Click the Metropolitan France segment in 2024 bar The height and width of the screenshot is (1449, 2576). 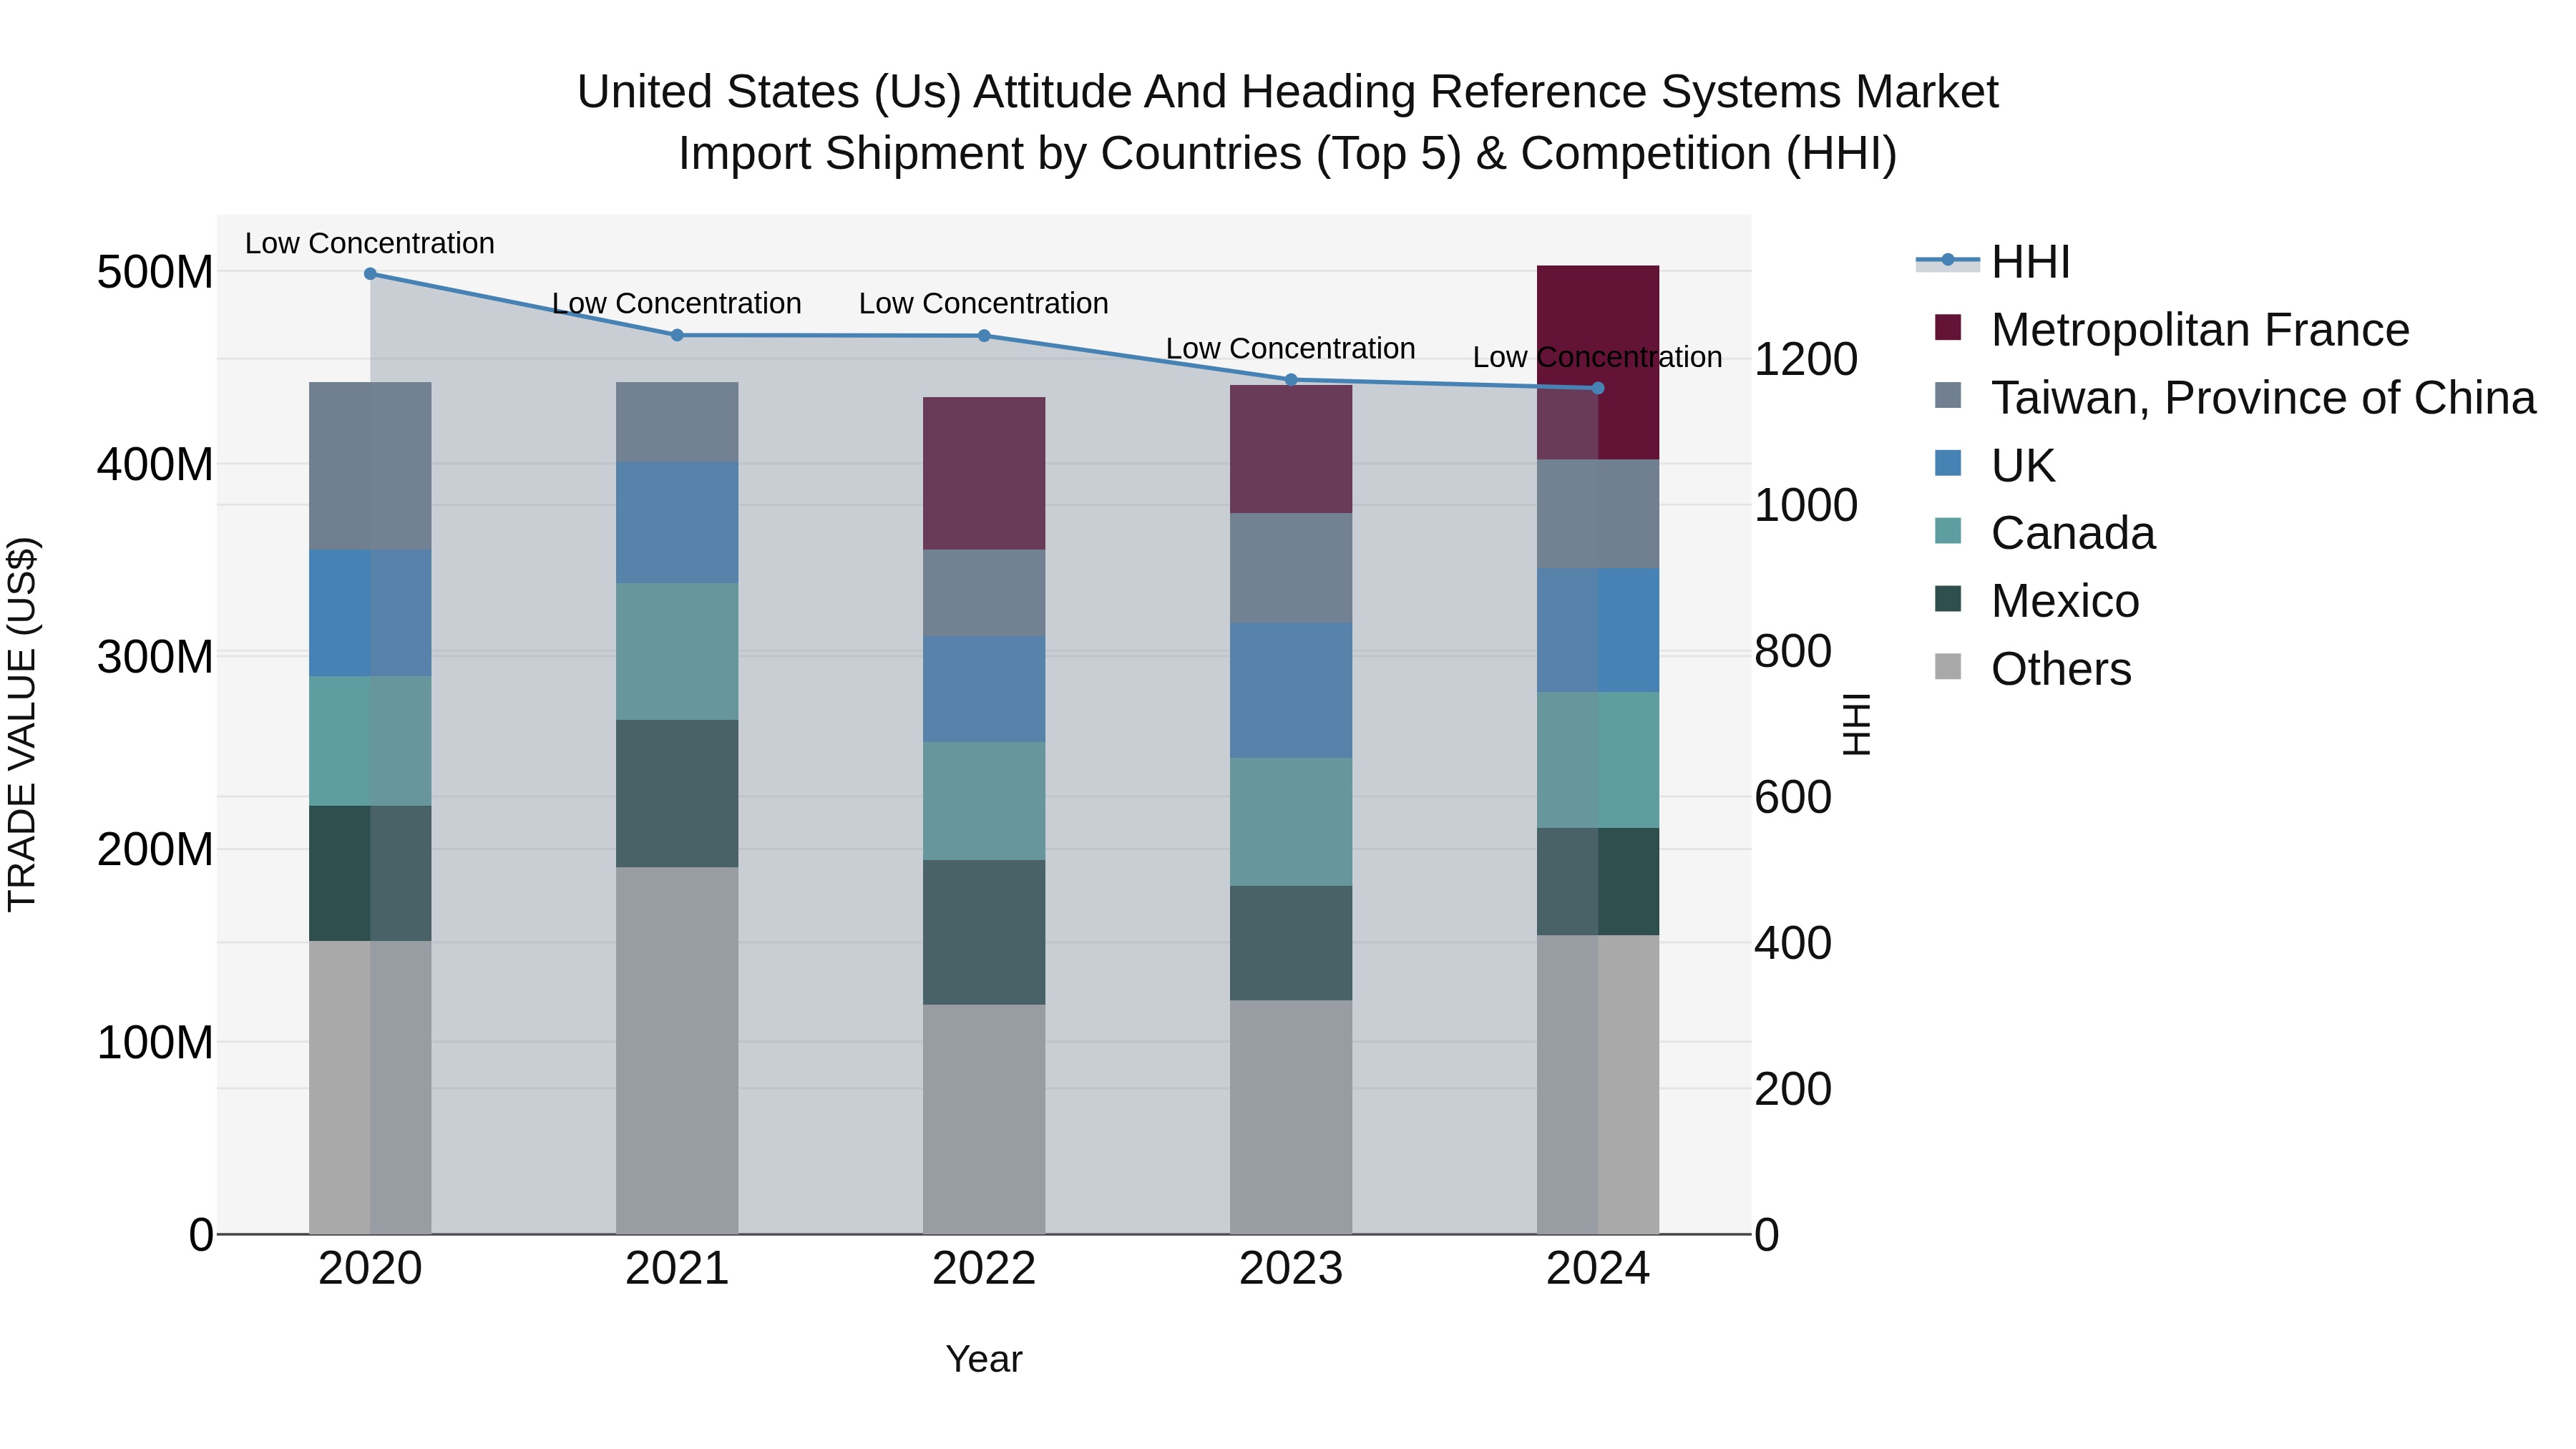(1598, 362)
